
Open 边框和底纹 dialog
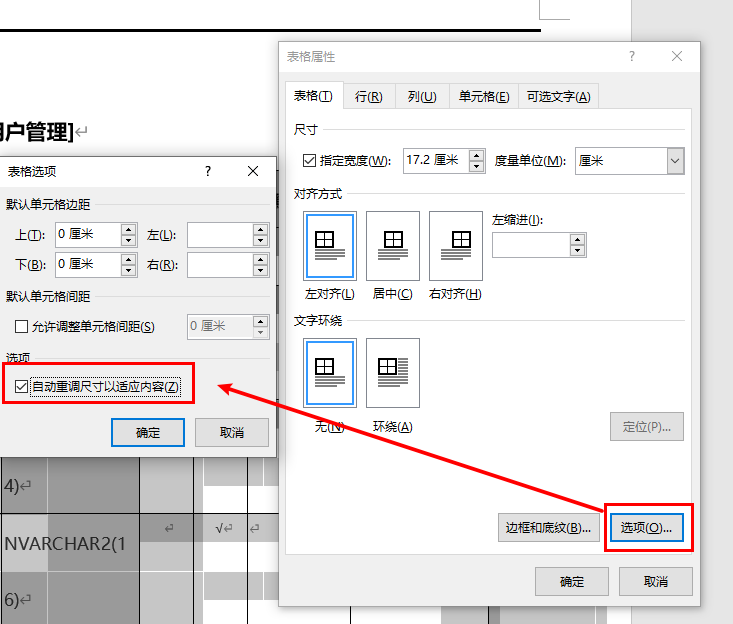[x=548, y=528]
